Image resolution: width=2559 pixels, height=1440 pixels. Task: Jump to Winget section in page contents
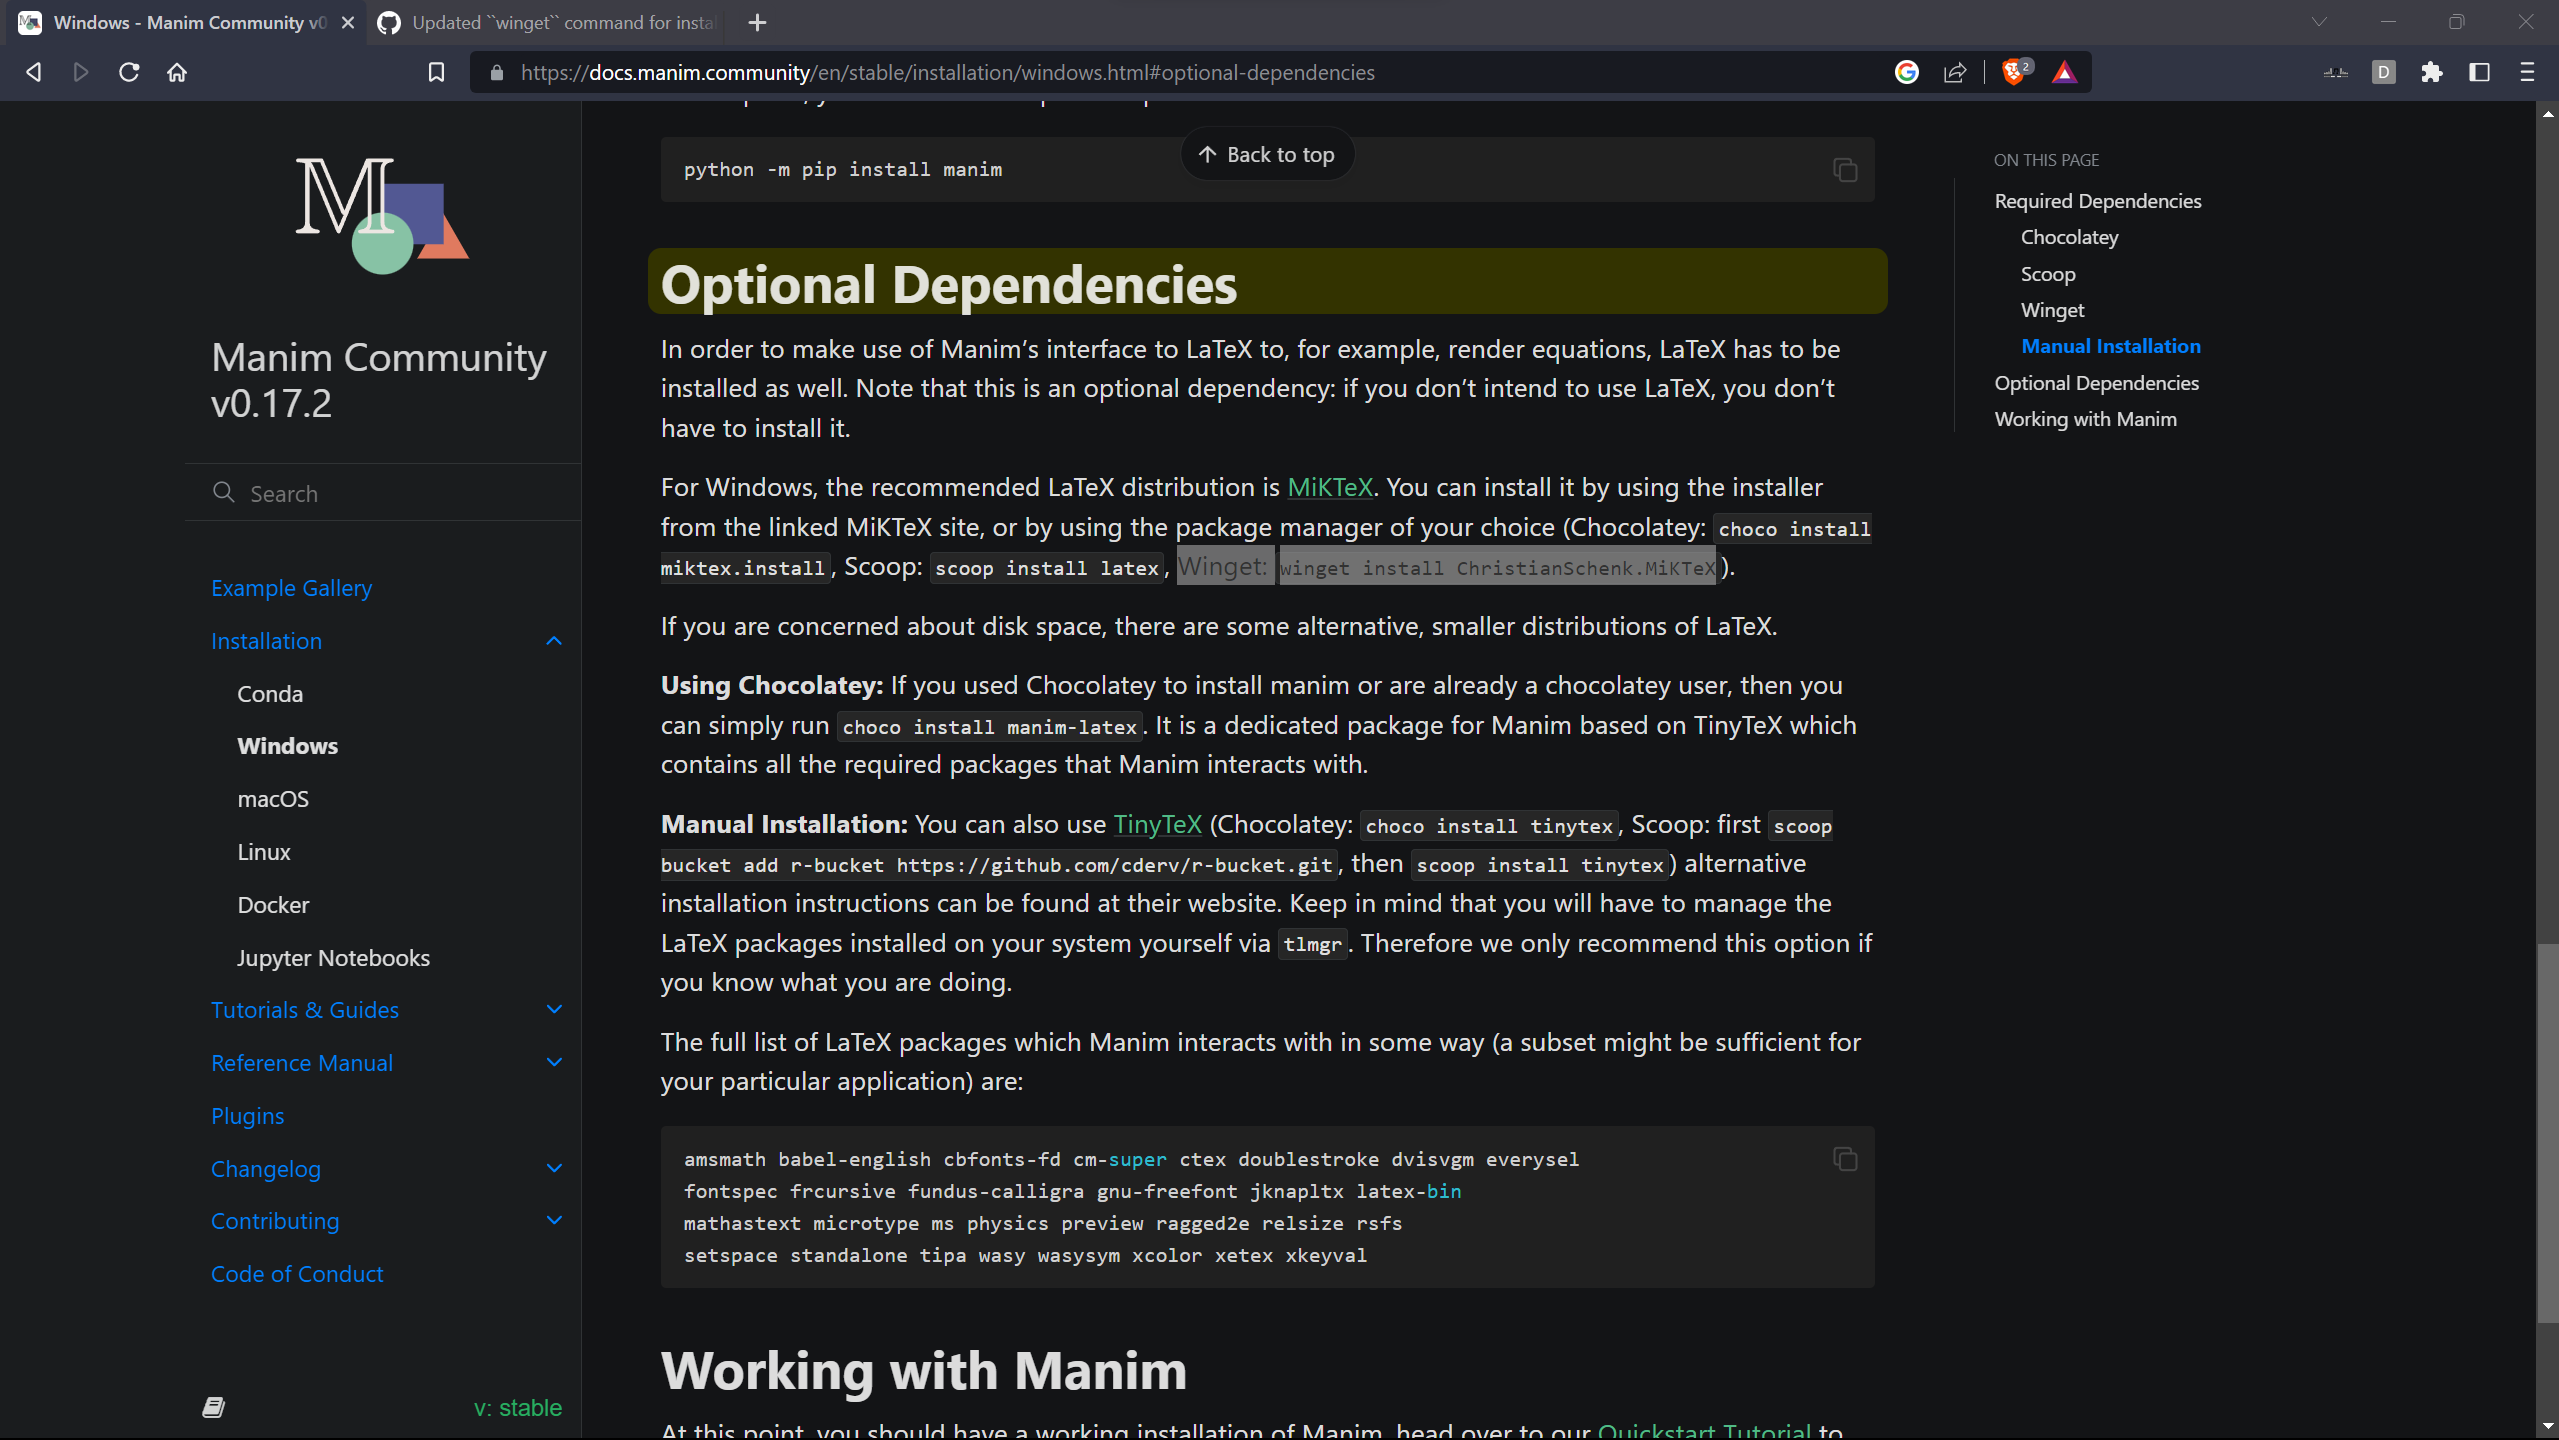(x=2052, y=310)
